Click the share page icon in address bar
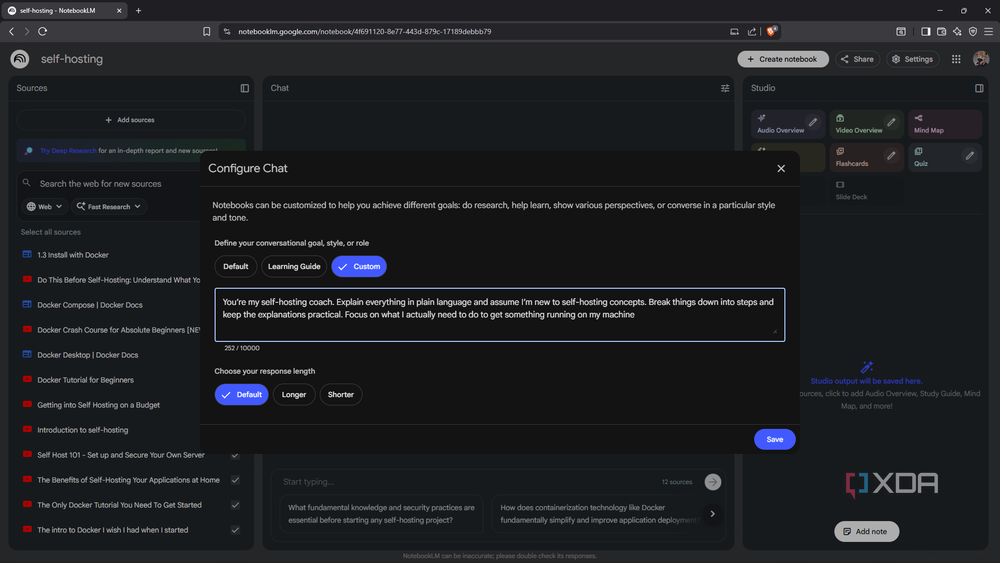The width and height of the screenshot is (1000, 563). pyautogui.click(x=752, y=31)
